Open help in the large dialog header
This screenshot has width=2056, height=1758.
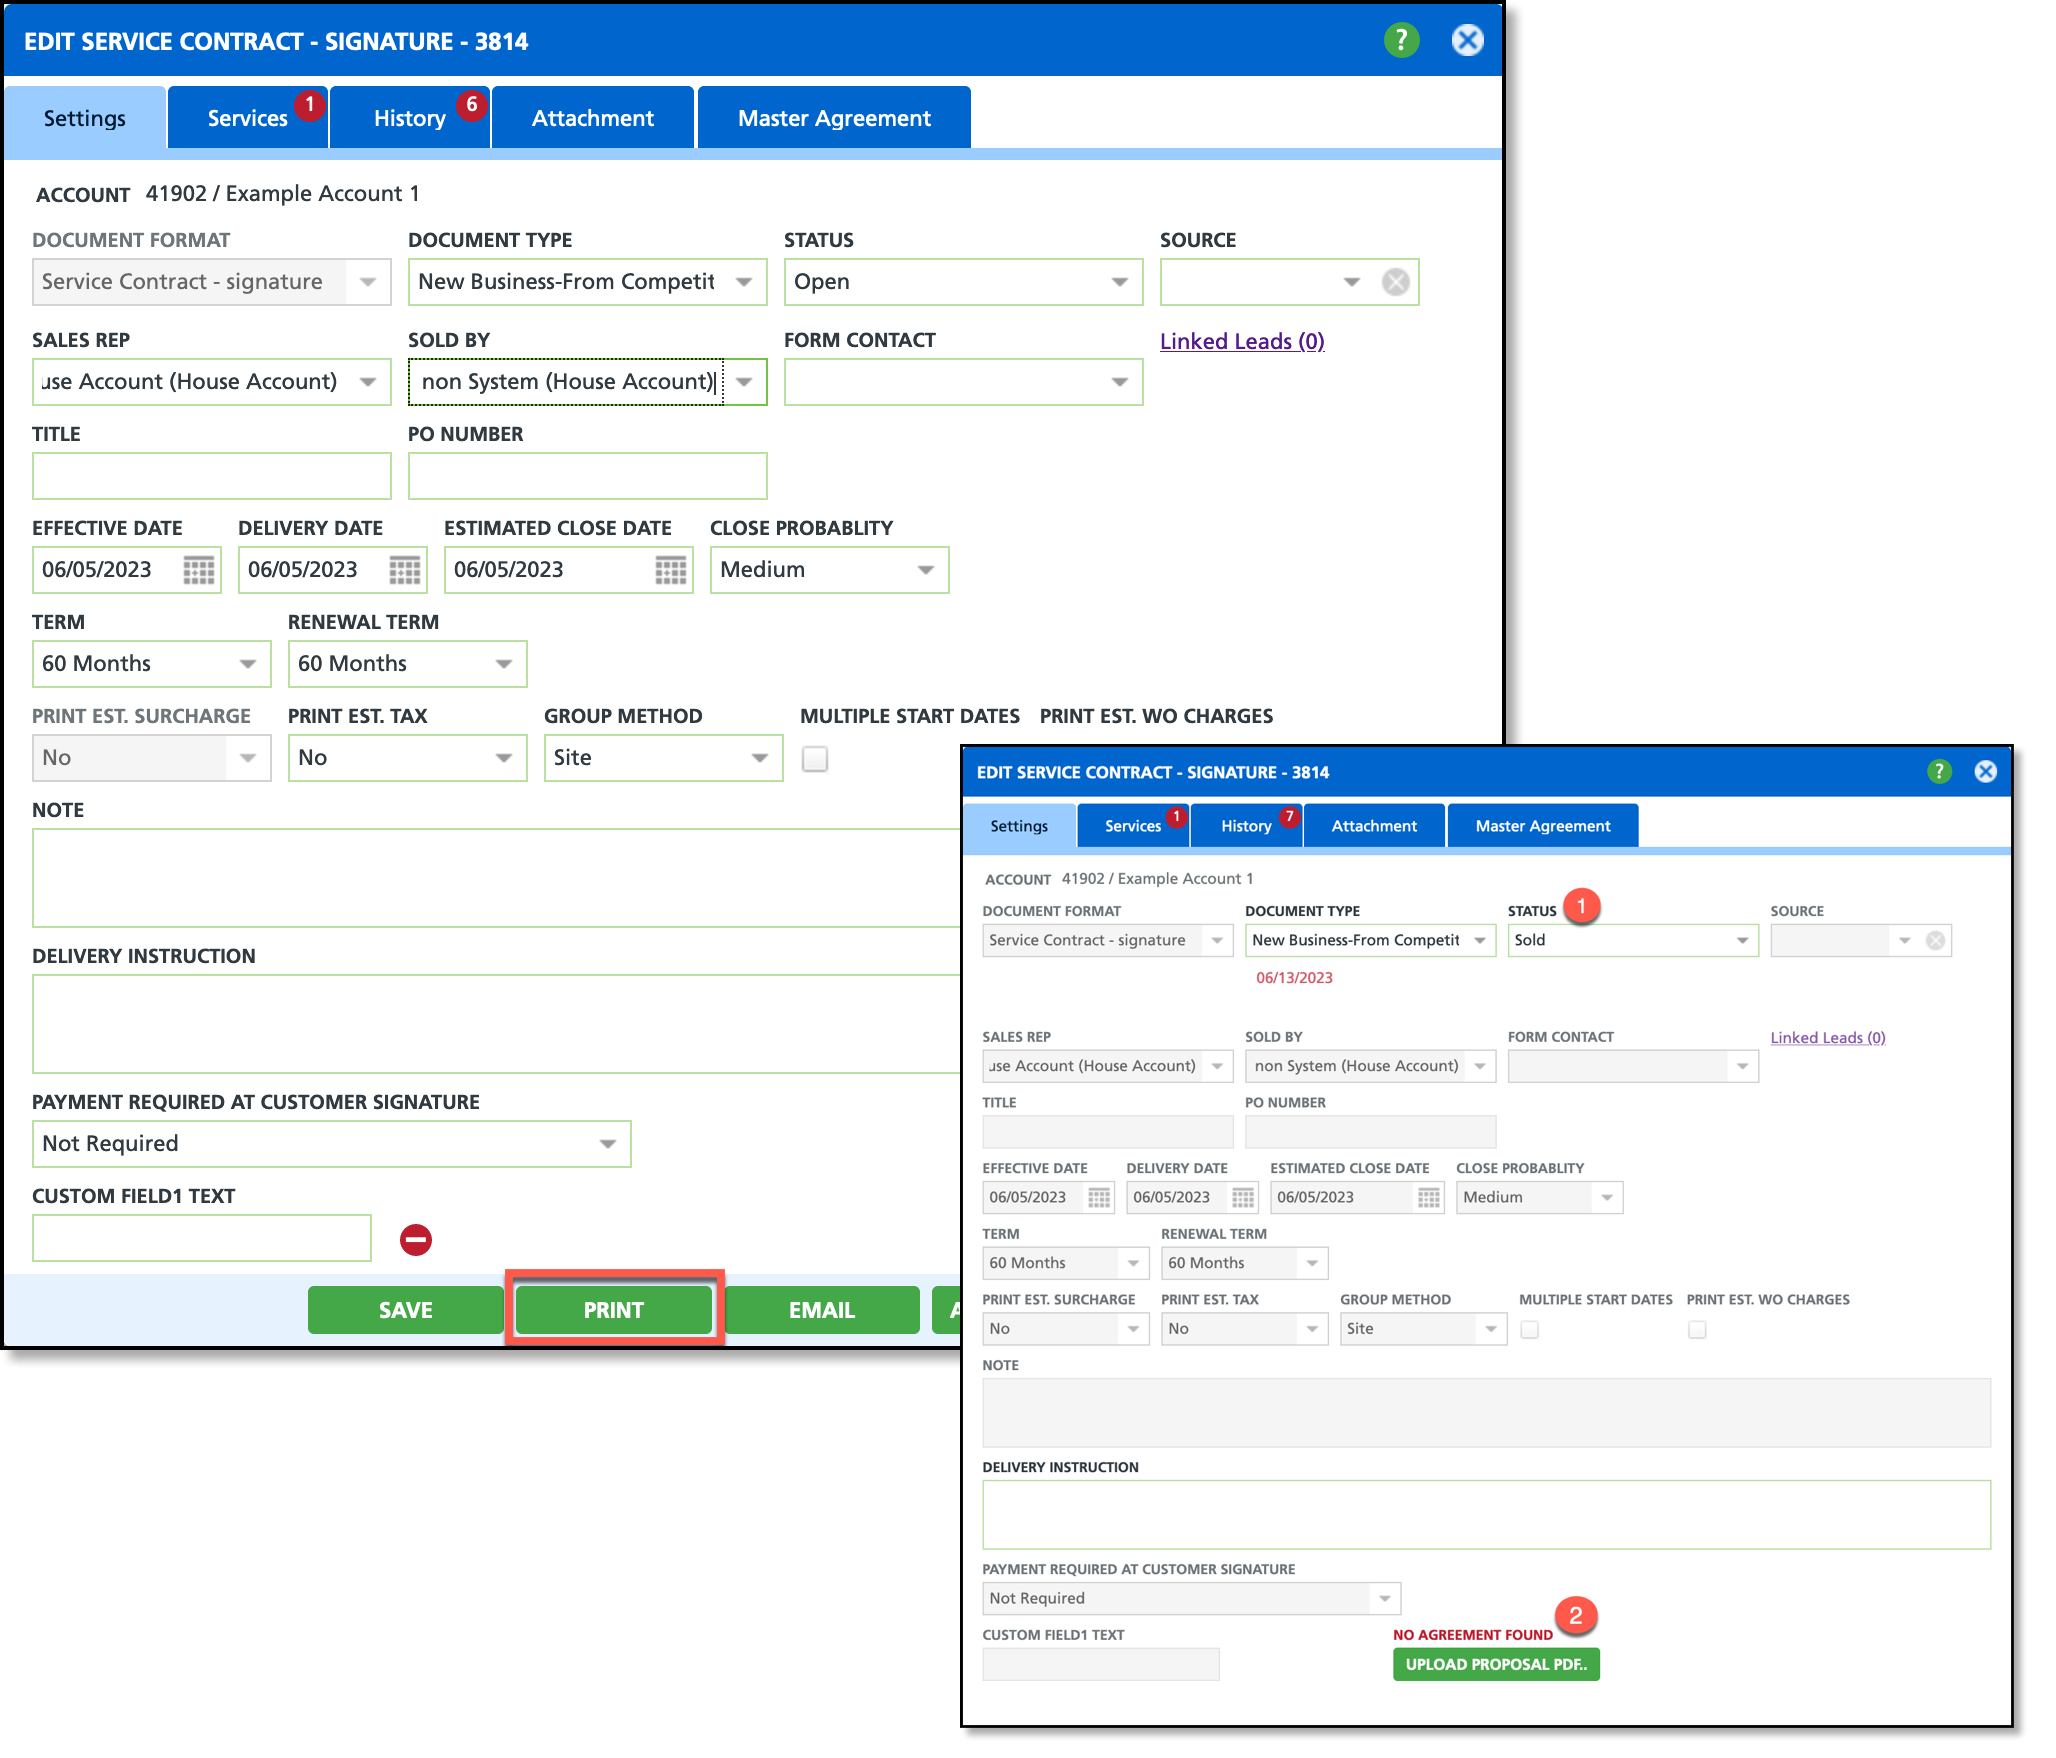1401,41
